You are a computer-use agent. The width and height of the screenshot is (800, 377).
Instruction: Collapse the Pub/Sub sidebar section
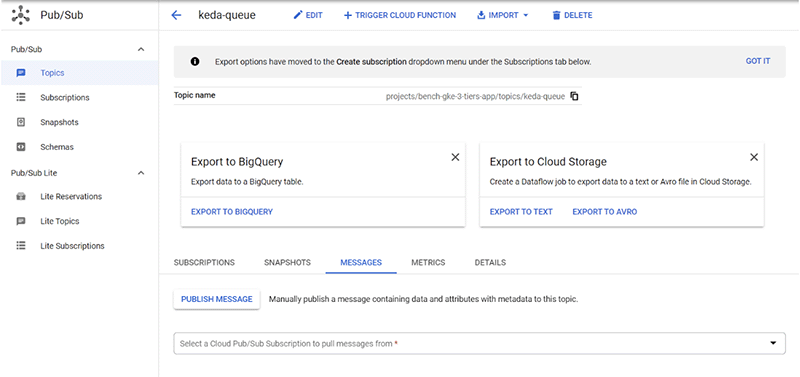pos(141,49)
